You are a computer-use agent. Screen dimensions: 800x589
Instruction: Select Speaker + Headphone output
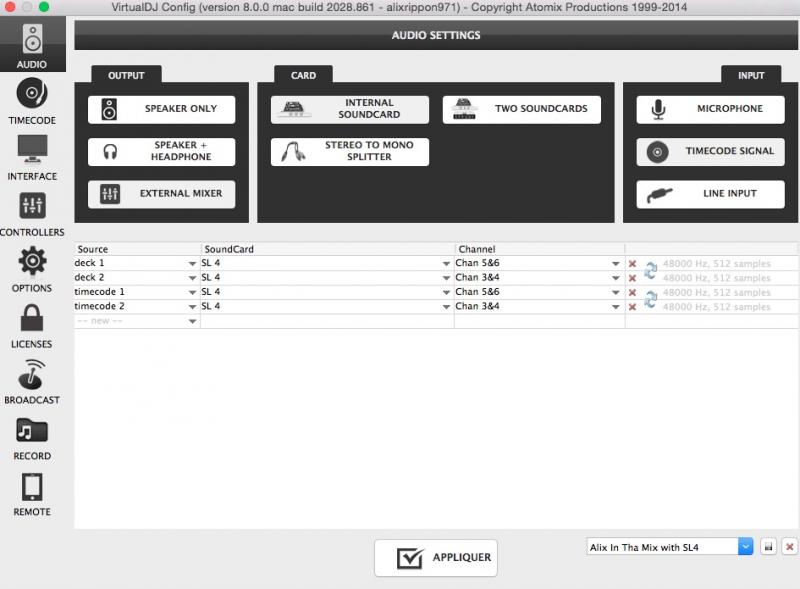point(161,152)
